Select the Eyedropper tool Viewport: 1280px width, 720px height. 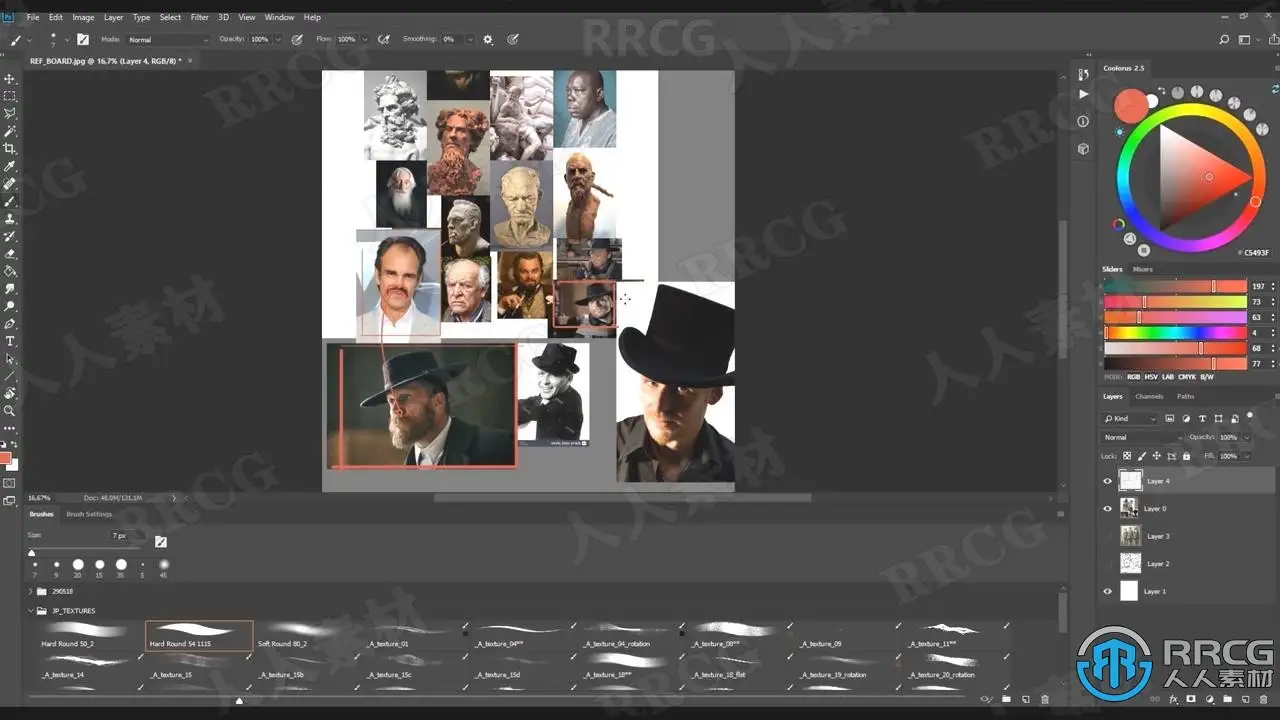click(x=10, y=166)
